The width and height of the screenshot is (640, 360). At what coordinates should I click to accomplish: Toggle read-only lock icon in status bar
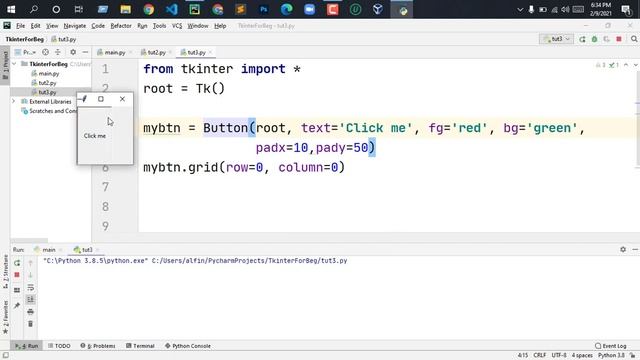[x=633, y=356]
